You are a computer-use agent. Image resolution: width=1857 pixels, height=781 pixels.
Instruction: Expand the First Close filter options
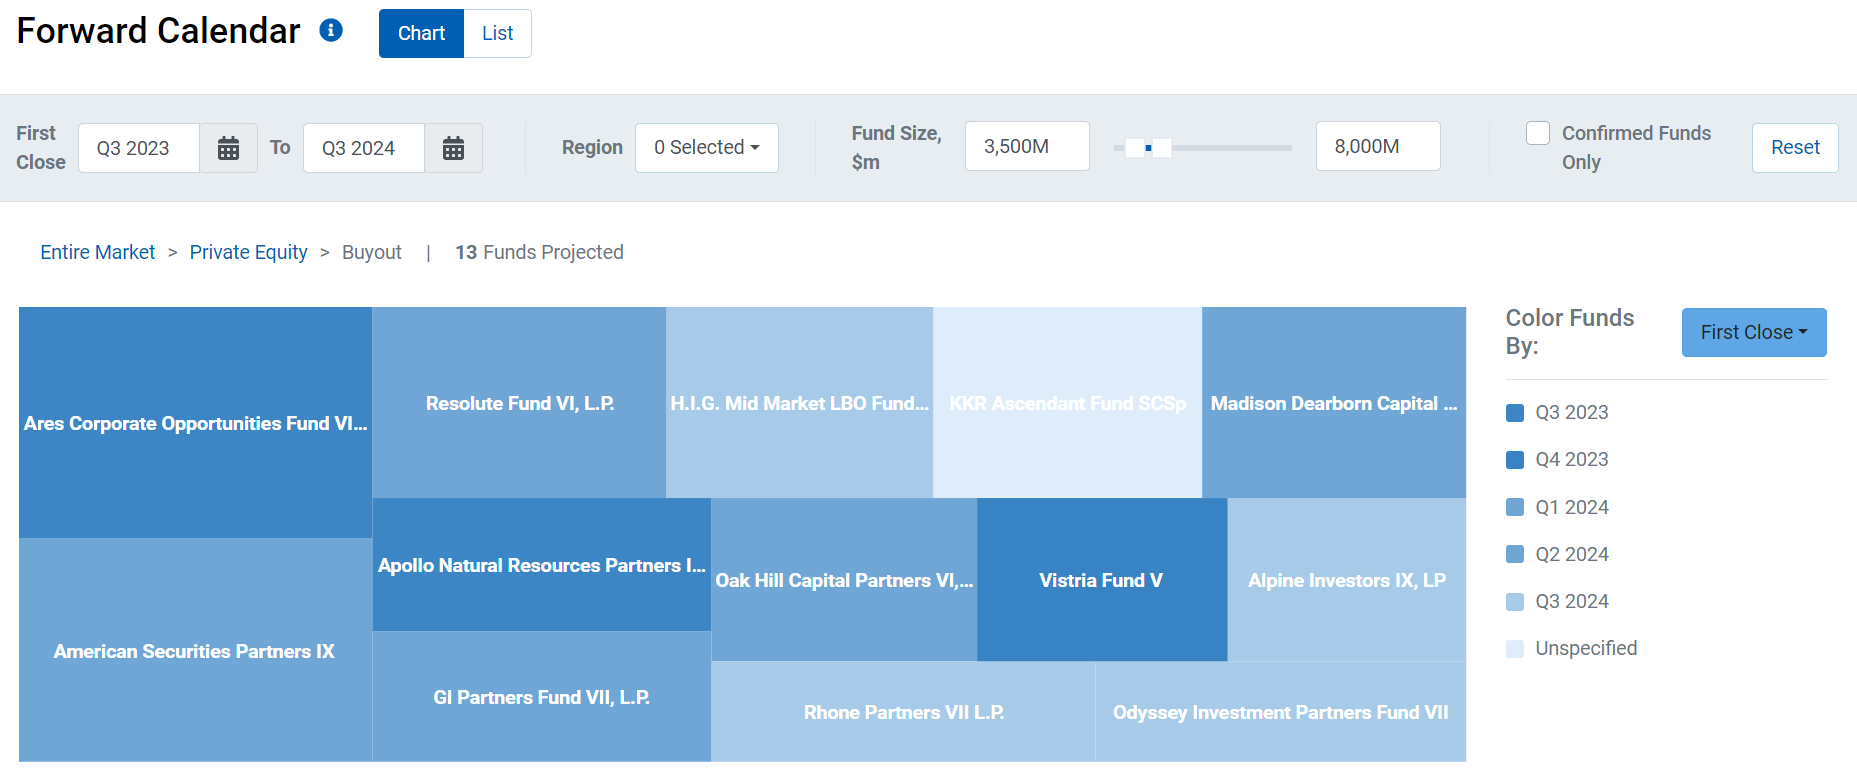click(1753, 332)
